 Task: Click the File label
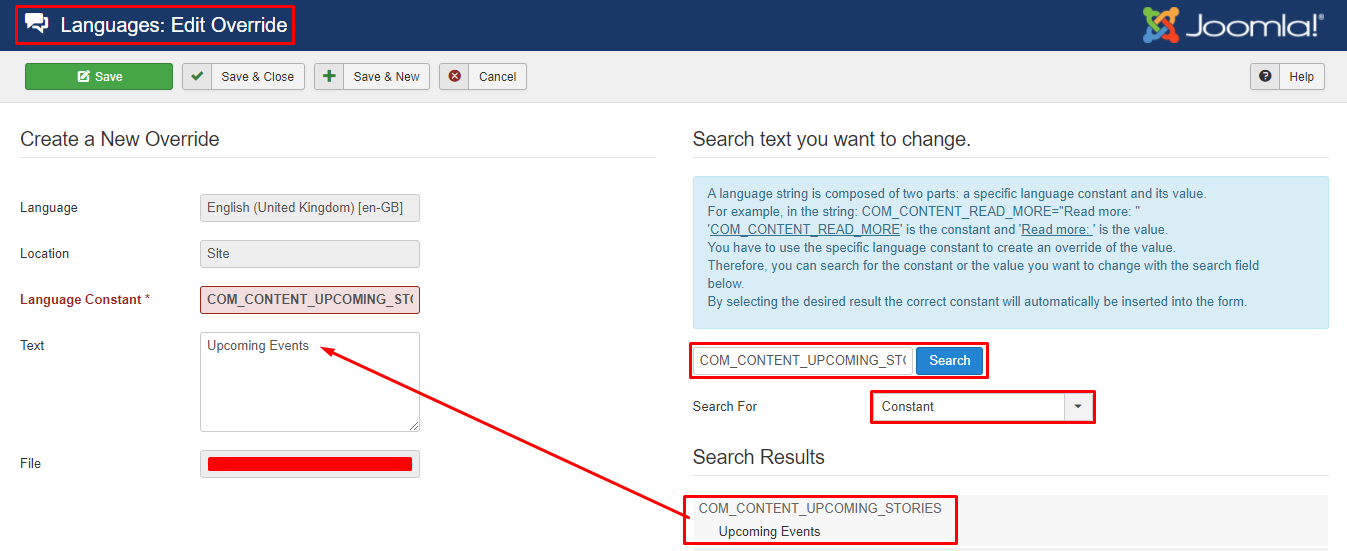(x=31, y=464)
